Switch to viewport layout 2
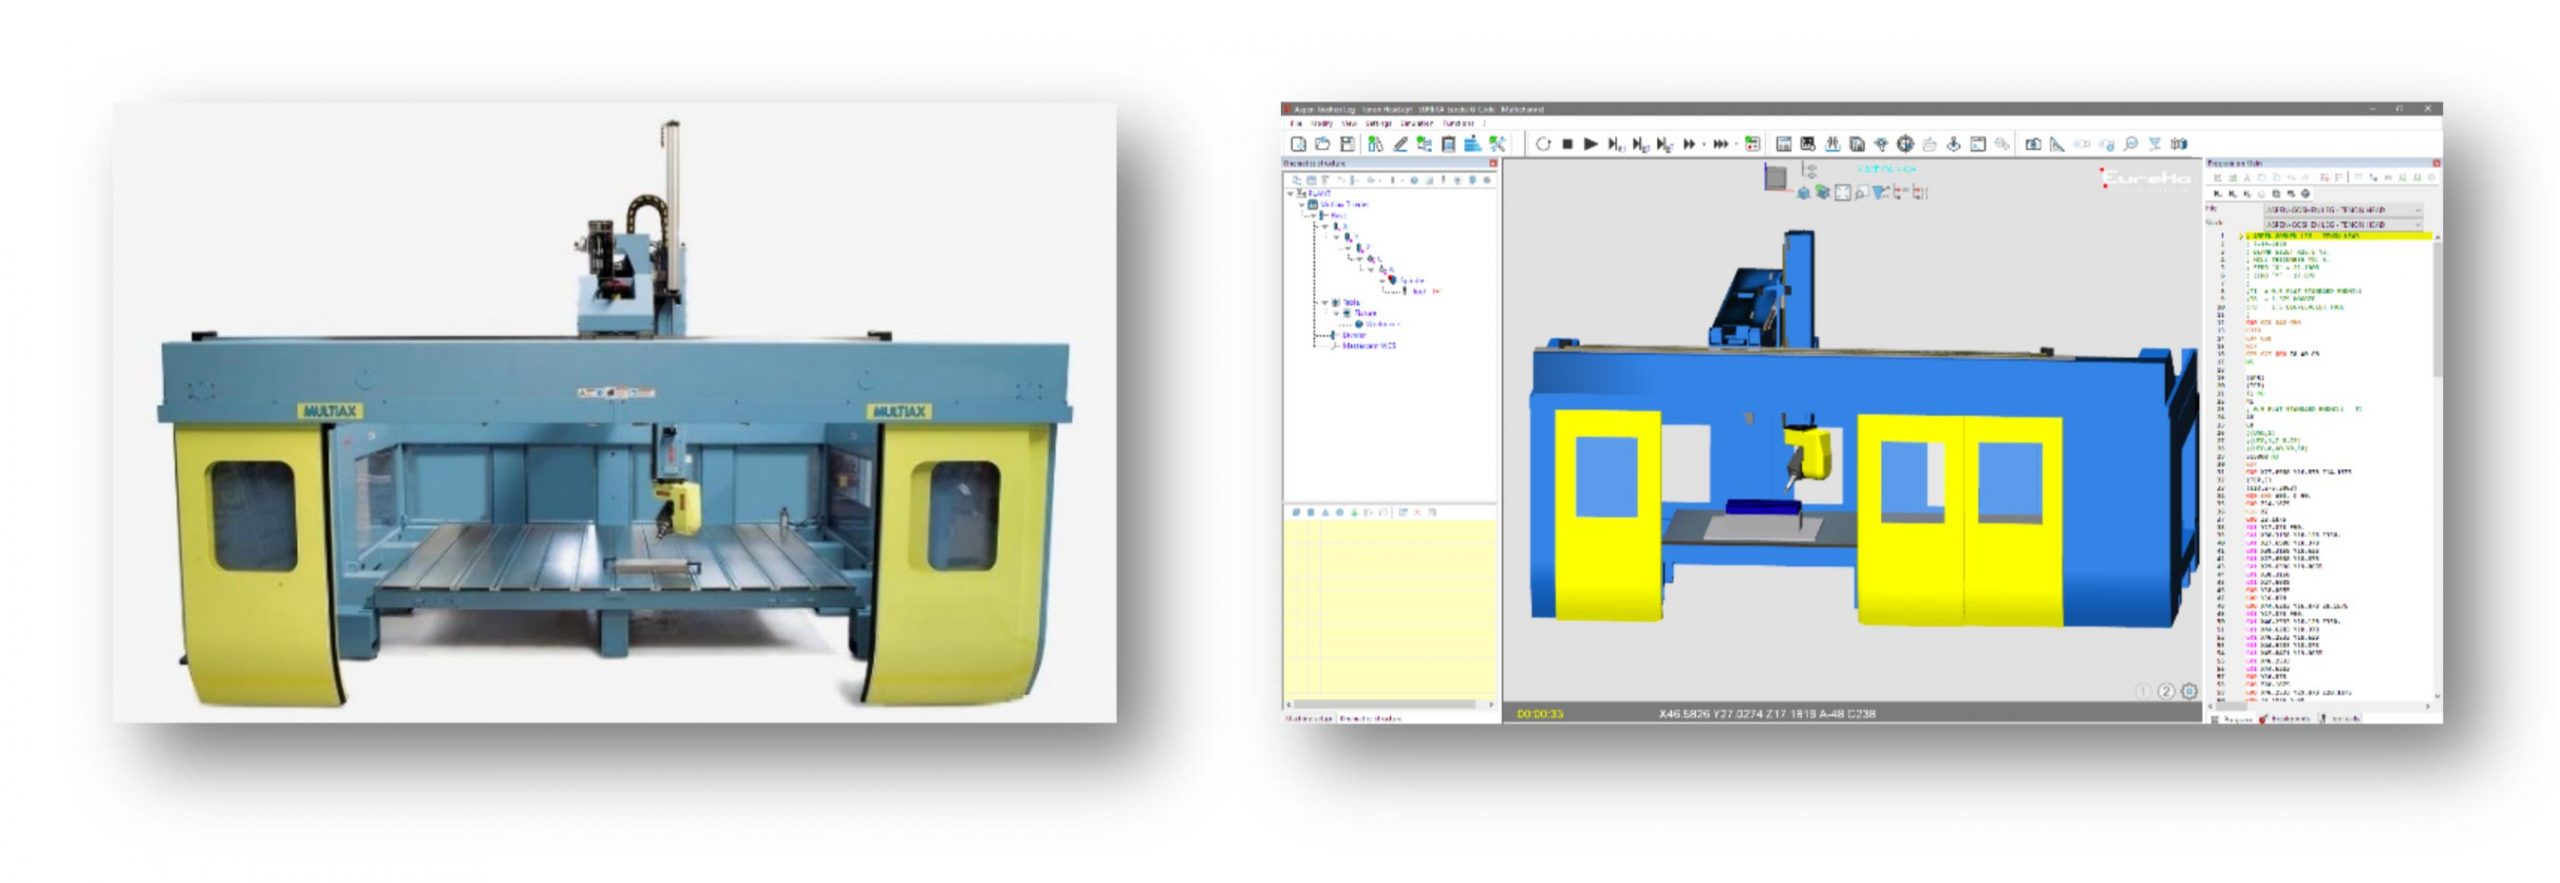This screenshot has width=2560, height=883. 2166,691
